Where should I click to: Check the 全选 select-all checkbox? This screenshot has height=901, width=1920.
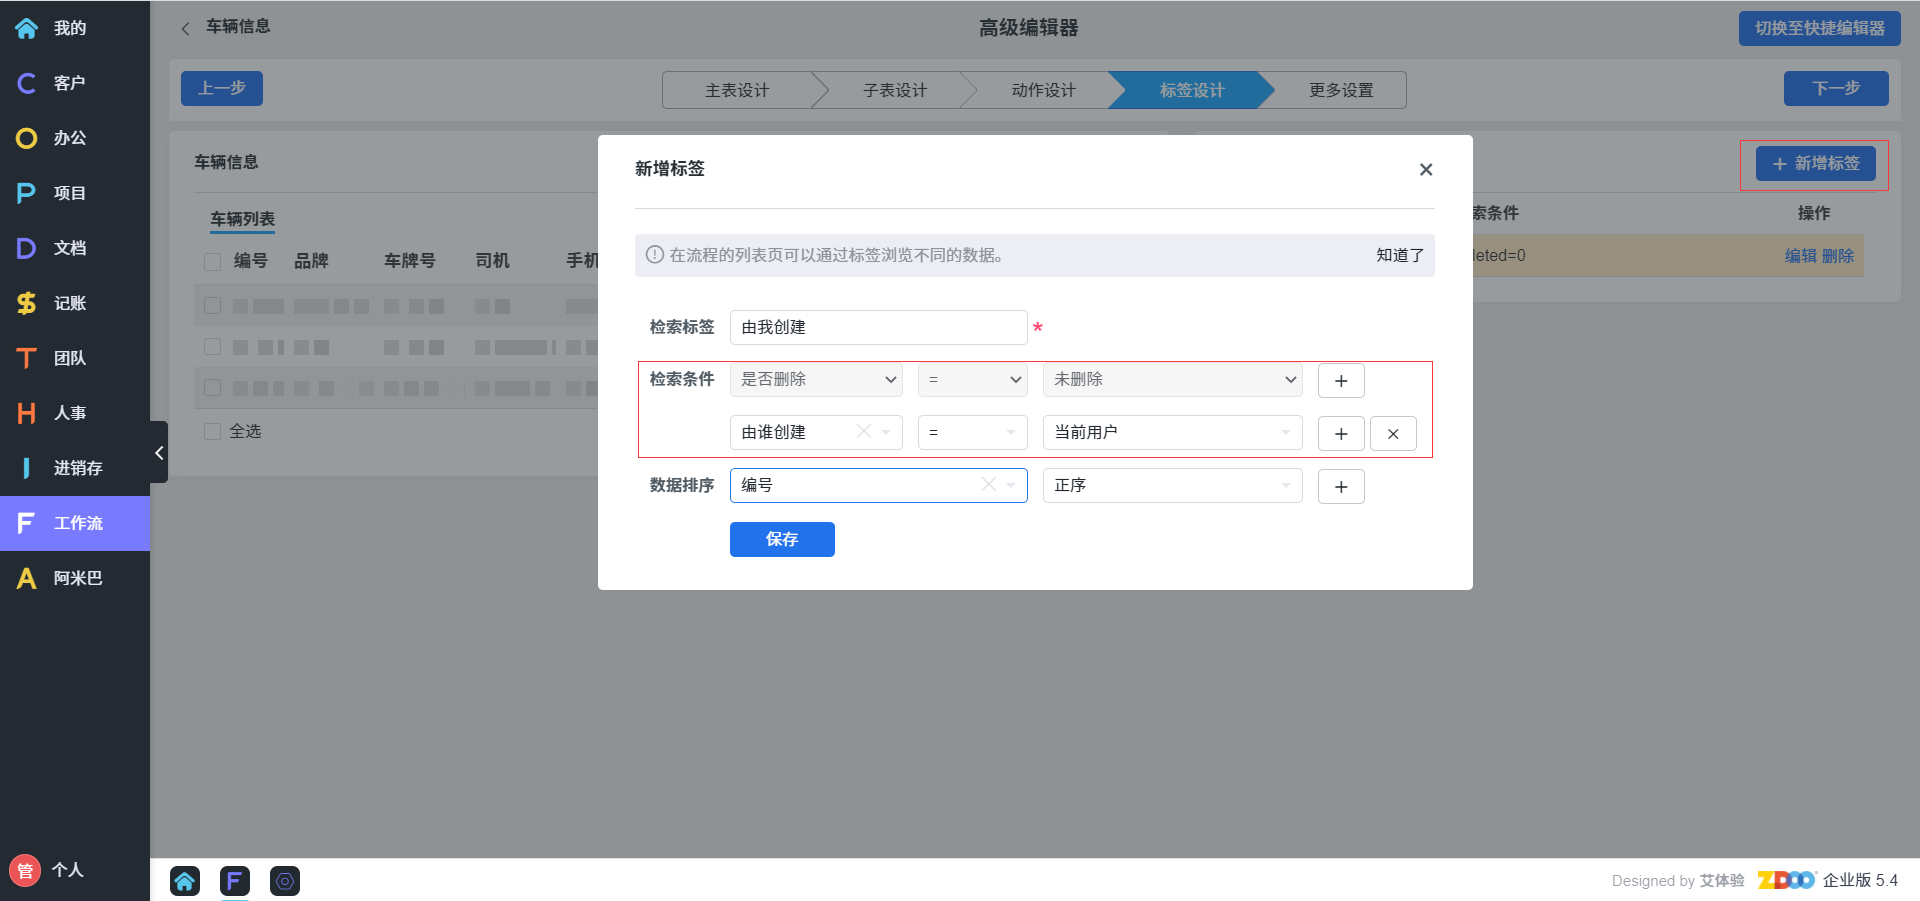[x=212, y=431]
